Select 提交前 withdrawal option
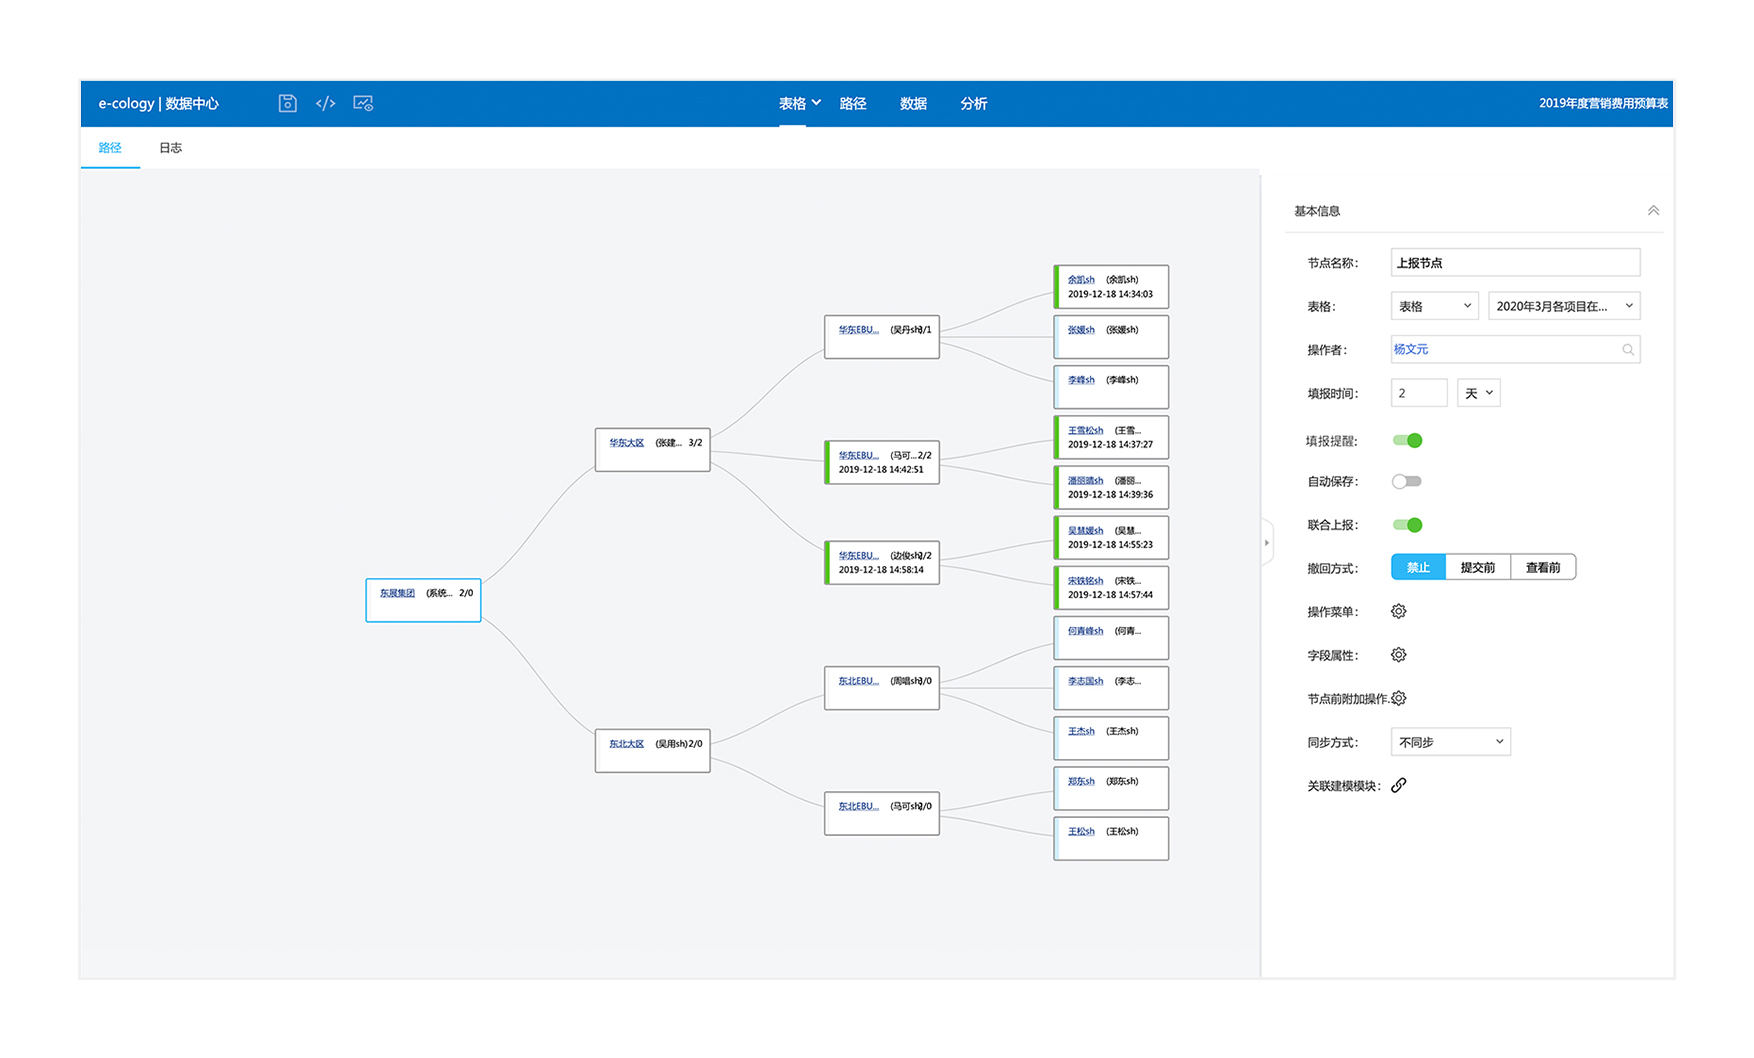1754x1058 pixels. pos(1477,567)
